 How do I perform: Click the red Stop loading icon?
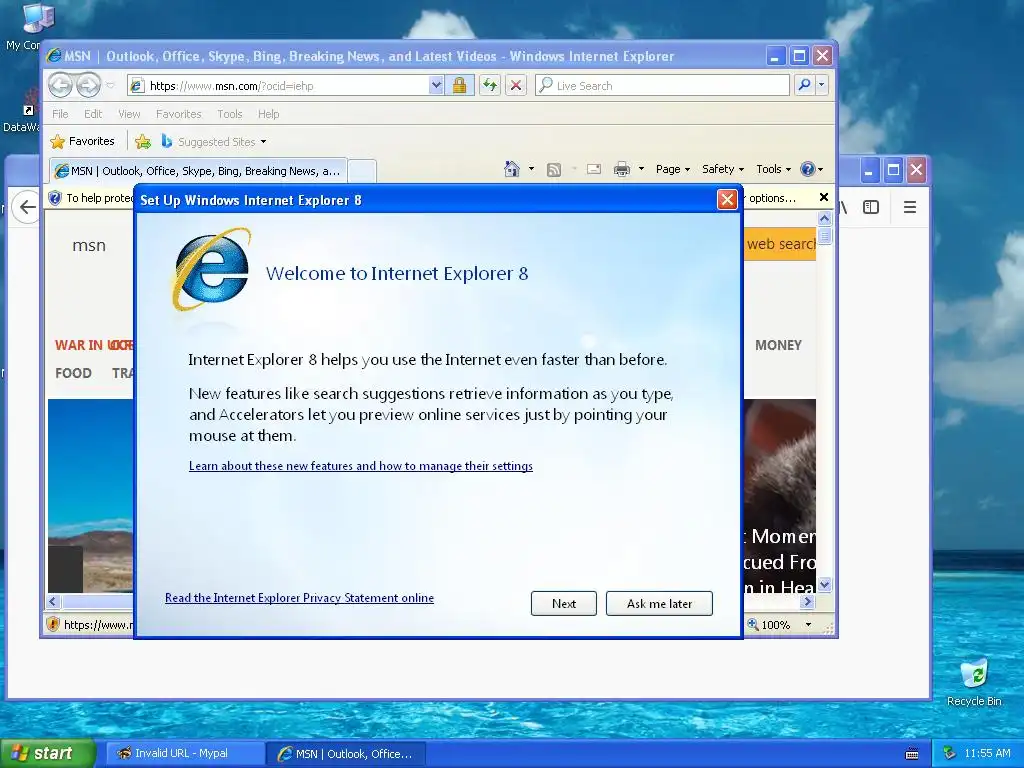pos(516,86)
